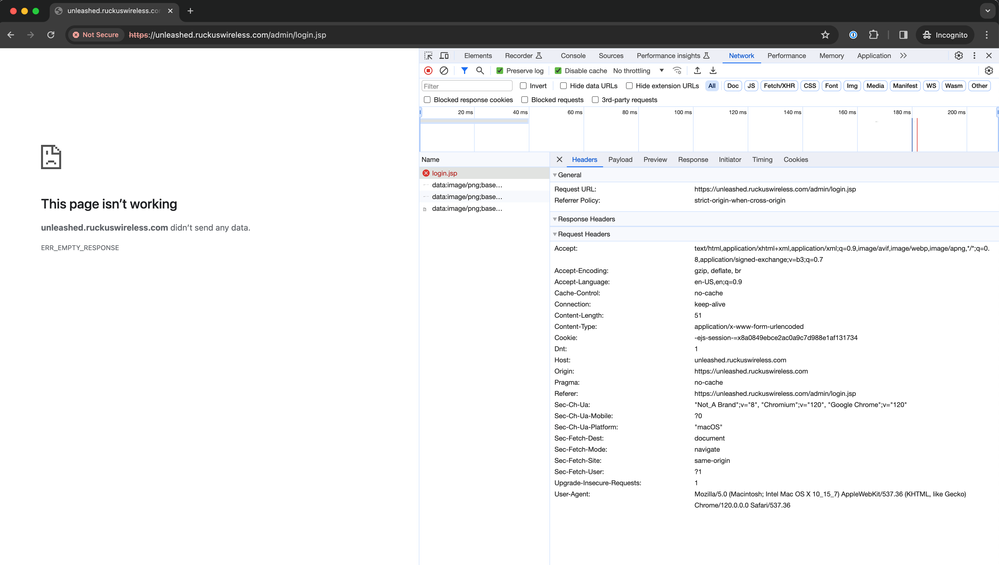Uncheck the Disable cache checkbox

coord(558,71)
